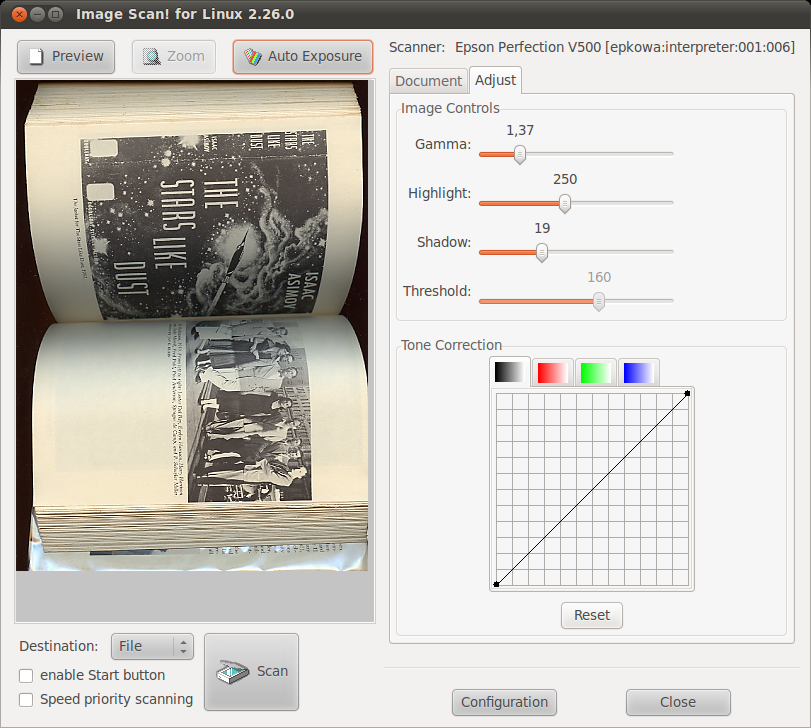Toggle Speed priority scanning checkbox

tap(26, 700)
